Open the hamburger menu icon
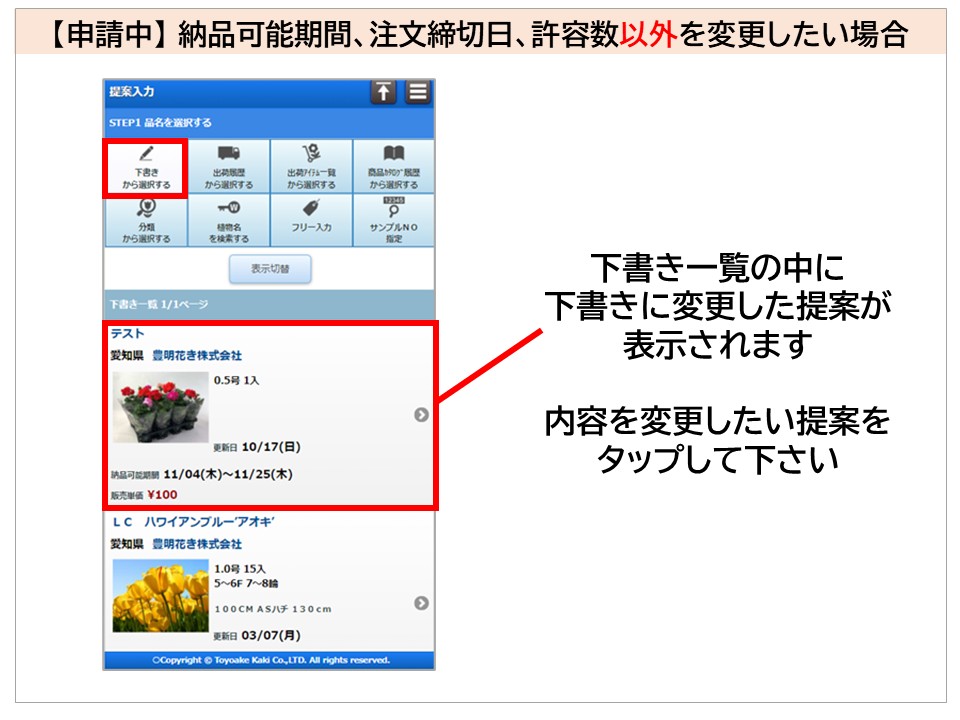This screenshot has width=960, height=720. (418, 92)
